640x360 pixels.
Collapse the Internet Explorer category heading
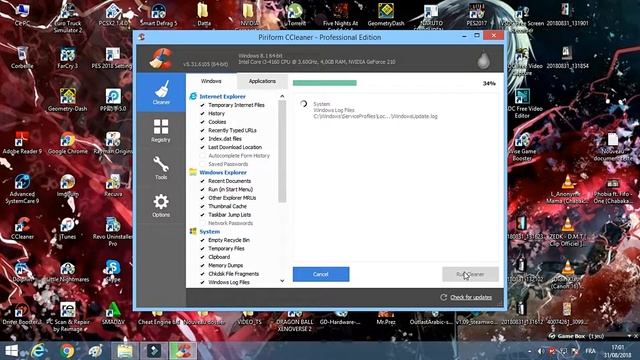click(222, 96)
